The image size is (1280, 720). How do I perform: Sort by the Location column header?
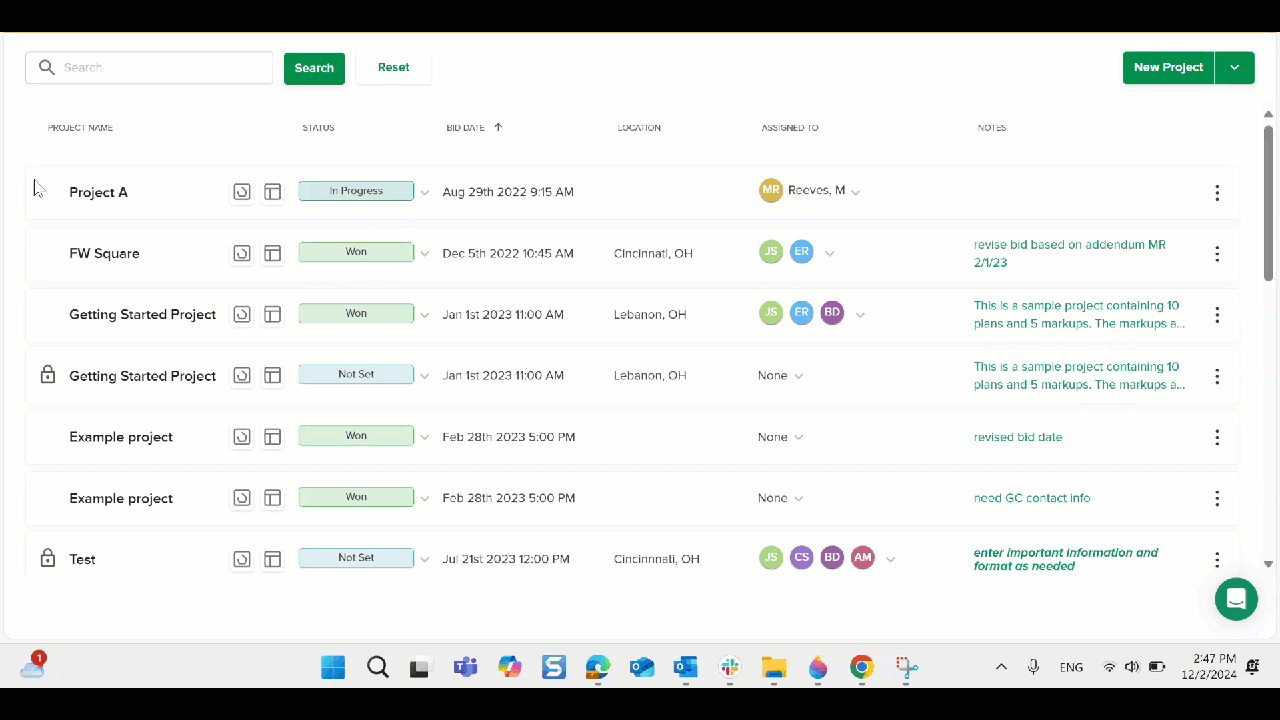click(x=639, y=128)
